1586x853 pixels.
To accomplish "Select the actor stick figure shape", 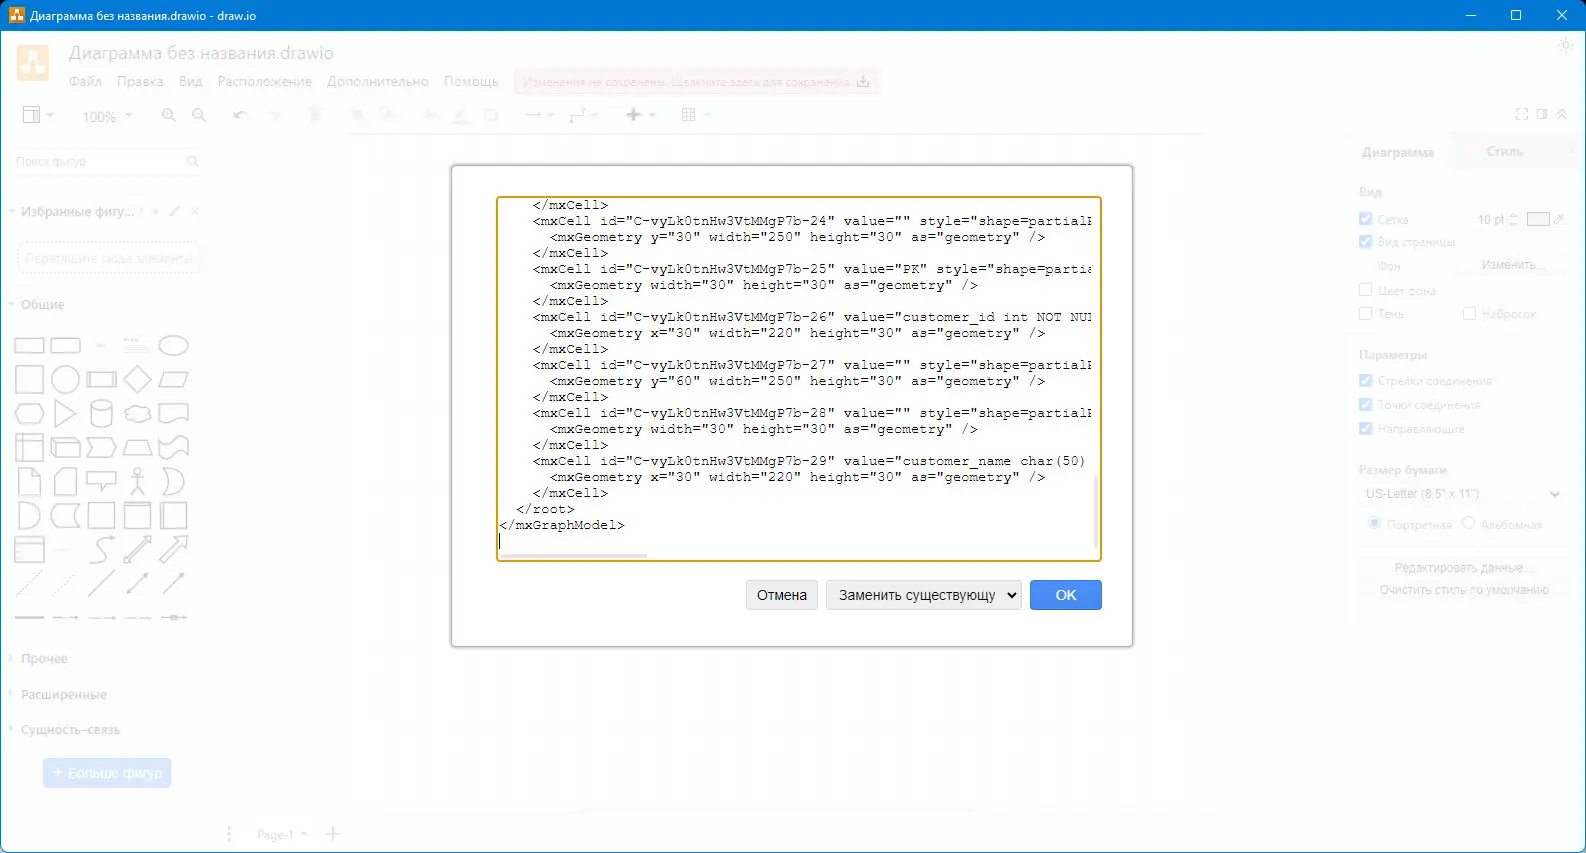I will 137,482.
